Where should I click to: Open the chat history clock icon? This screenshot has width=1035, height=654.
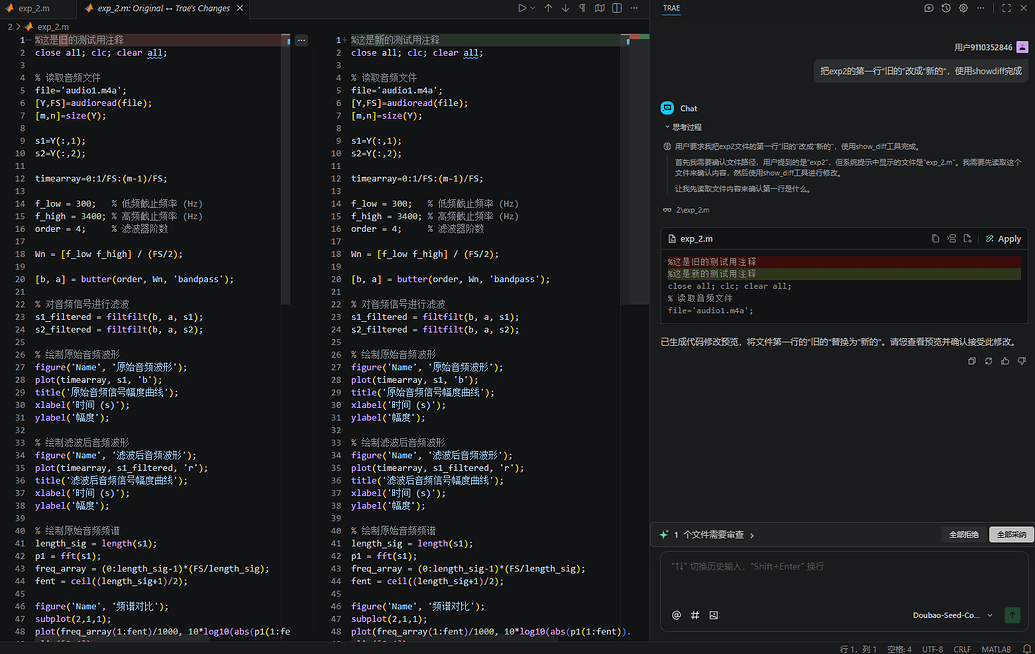946,8
